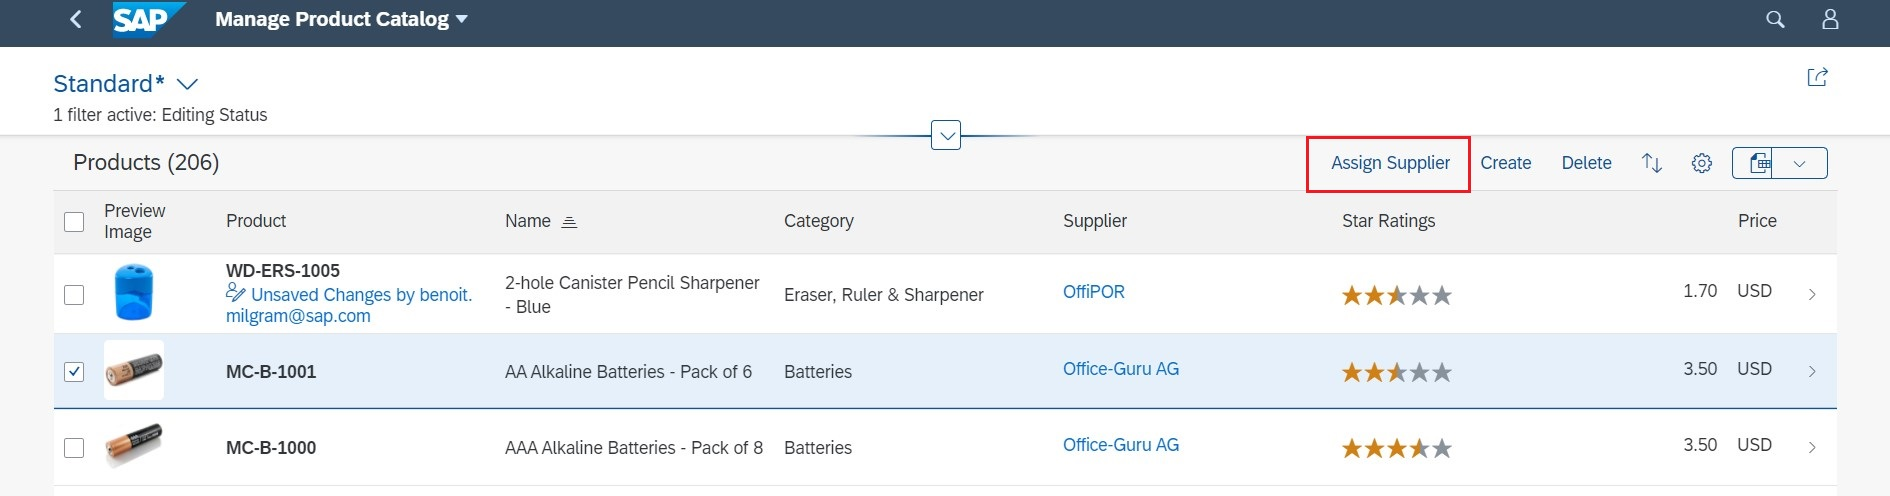
Task: Expand the export options dropdown arrow
Action: pyautogui.click(x=1799, y=163)
